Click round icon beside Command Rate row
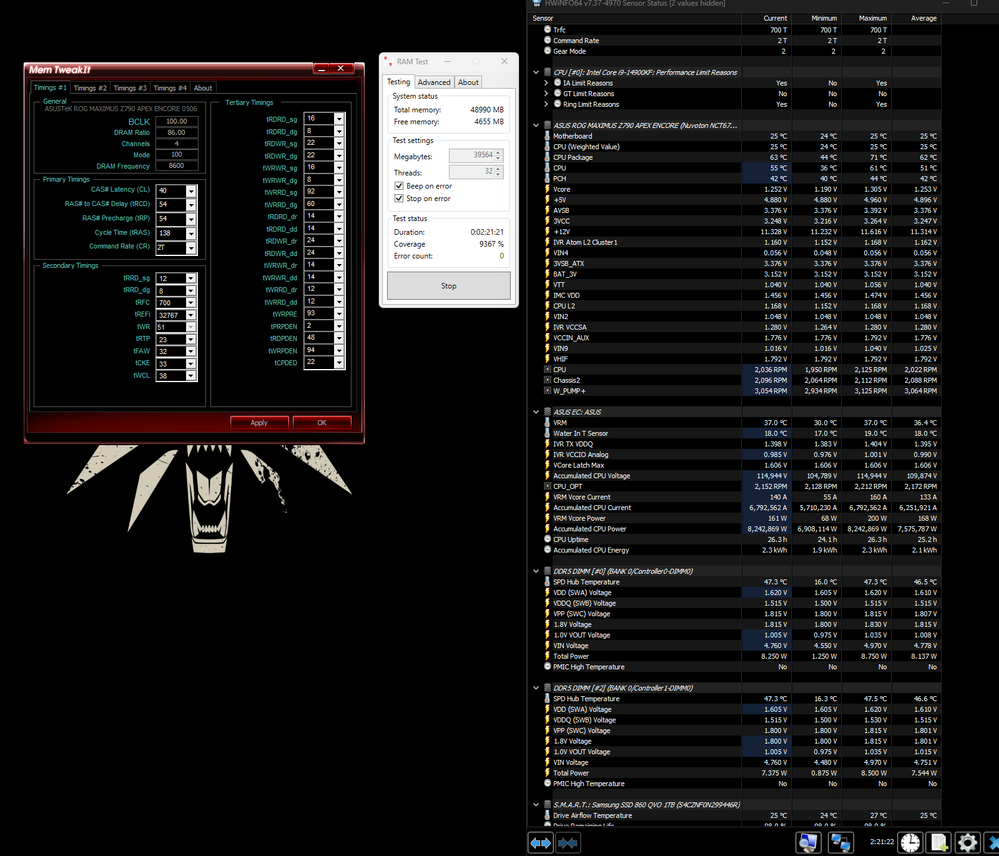The image size is (999, 856). tap(547, 40)
